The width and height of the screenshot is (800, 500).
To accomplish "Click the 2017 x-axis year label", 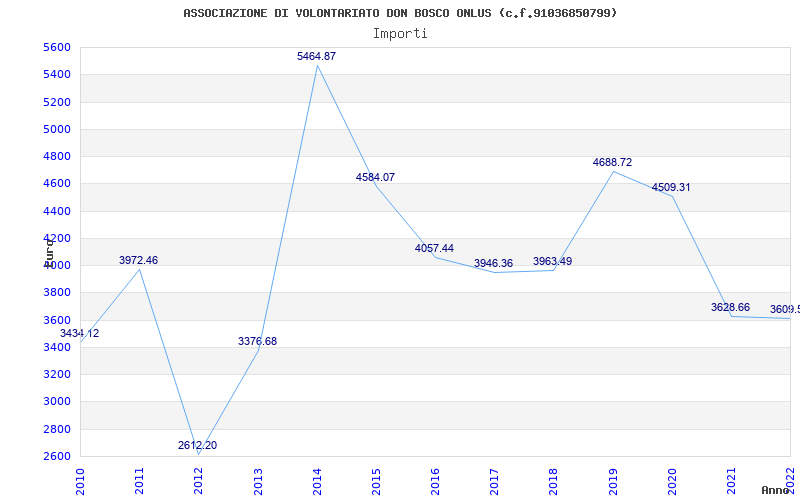I will [495, 482].
